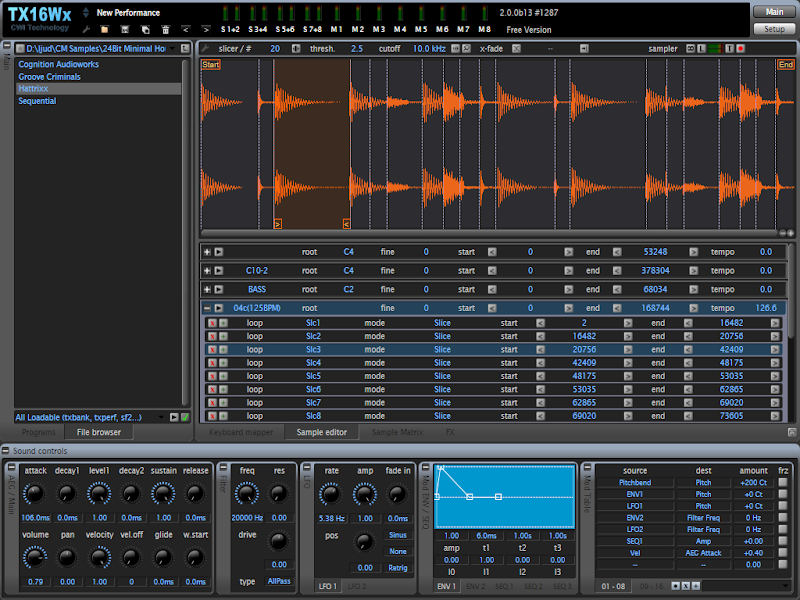Click the attack knob in AEG section
The width and height of the screenshot is (800, 600).
(34, 493)
